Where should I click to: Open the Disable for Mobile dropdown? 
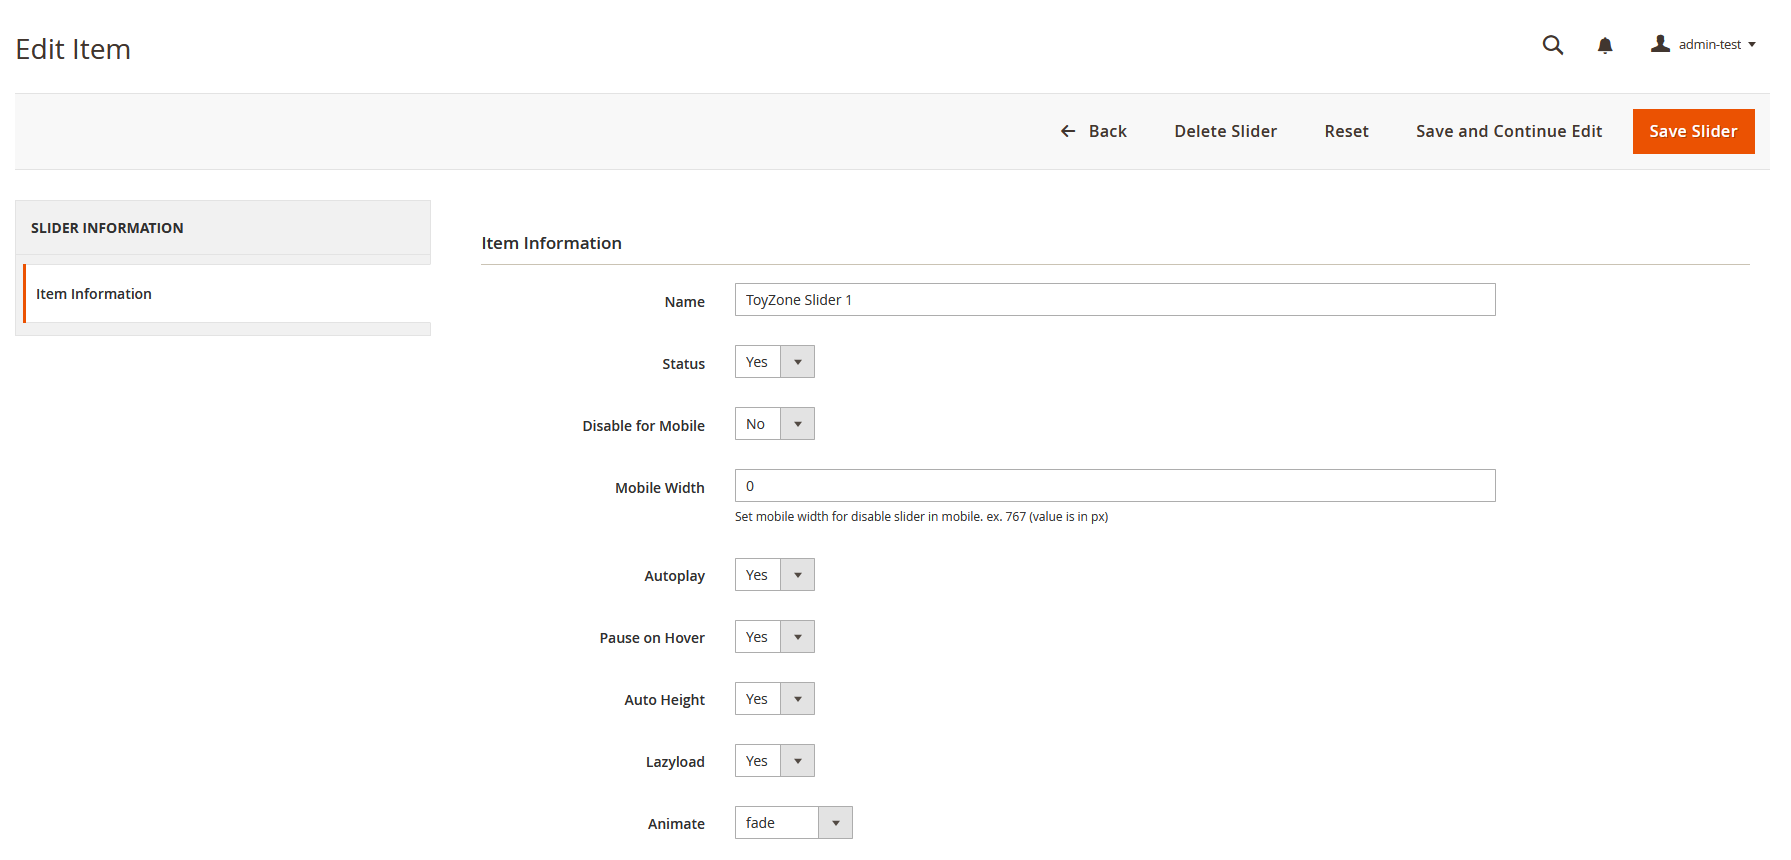774,424
